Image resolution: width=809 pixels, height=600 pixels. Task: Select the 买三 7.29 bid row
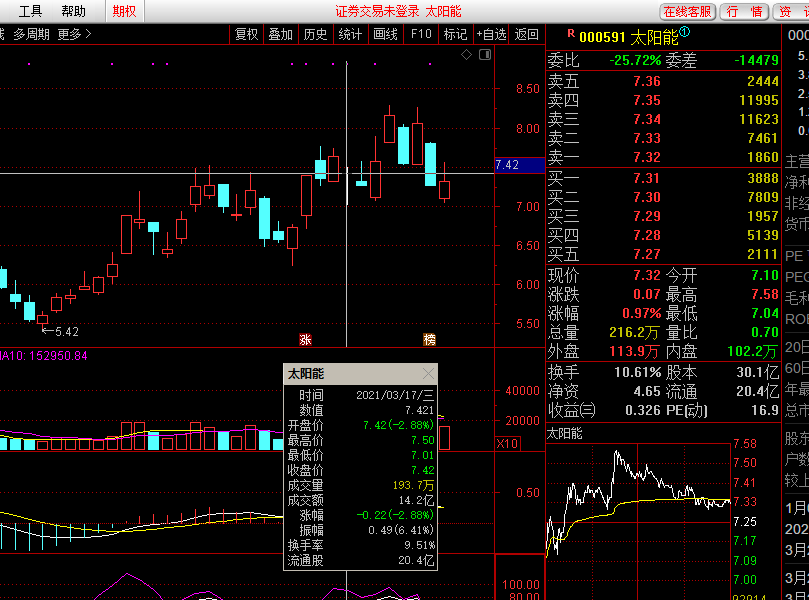663,217
